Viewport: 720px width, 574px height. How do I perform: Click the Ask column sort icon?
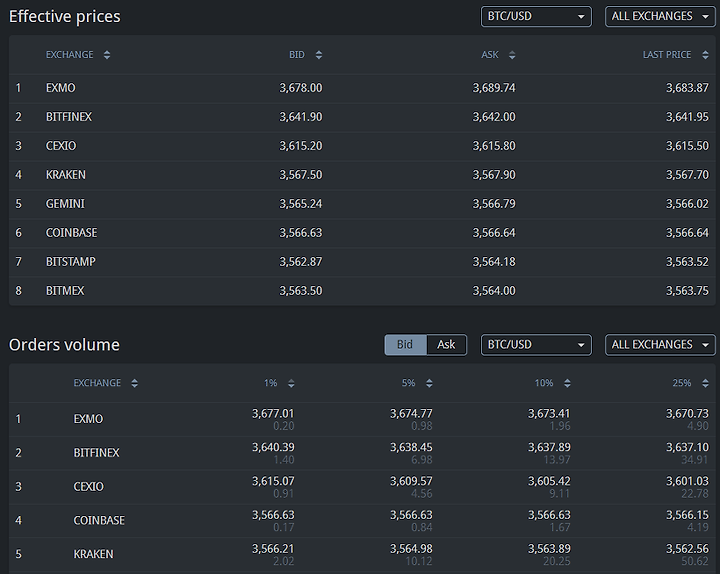click(512, 55)
